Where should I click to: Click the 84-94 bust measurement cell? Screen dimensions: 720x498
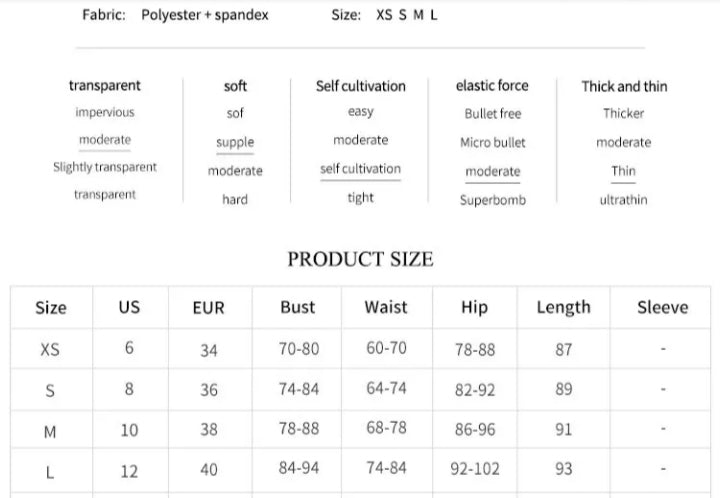298,468
